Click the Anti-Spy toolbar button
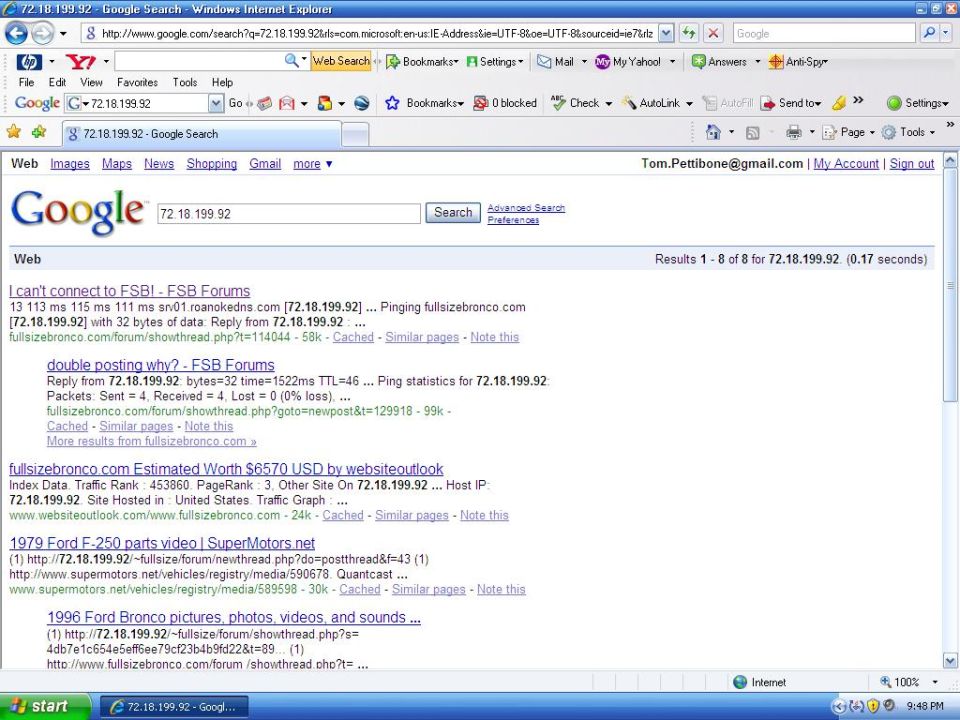The width and height of the screenshot is (960, 720). pos(797,62)
